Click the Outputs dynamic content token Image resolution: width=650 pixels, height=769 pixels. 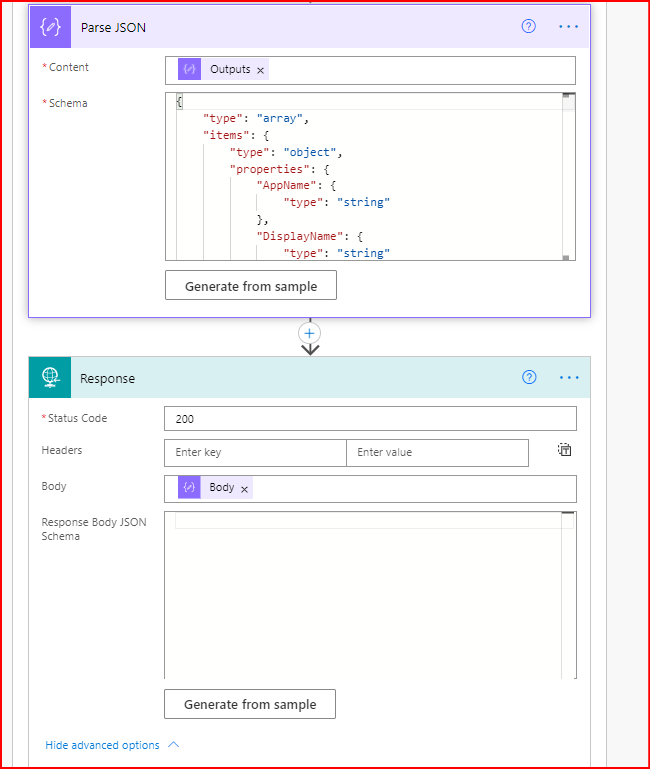pos(229,70)
